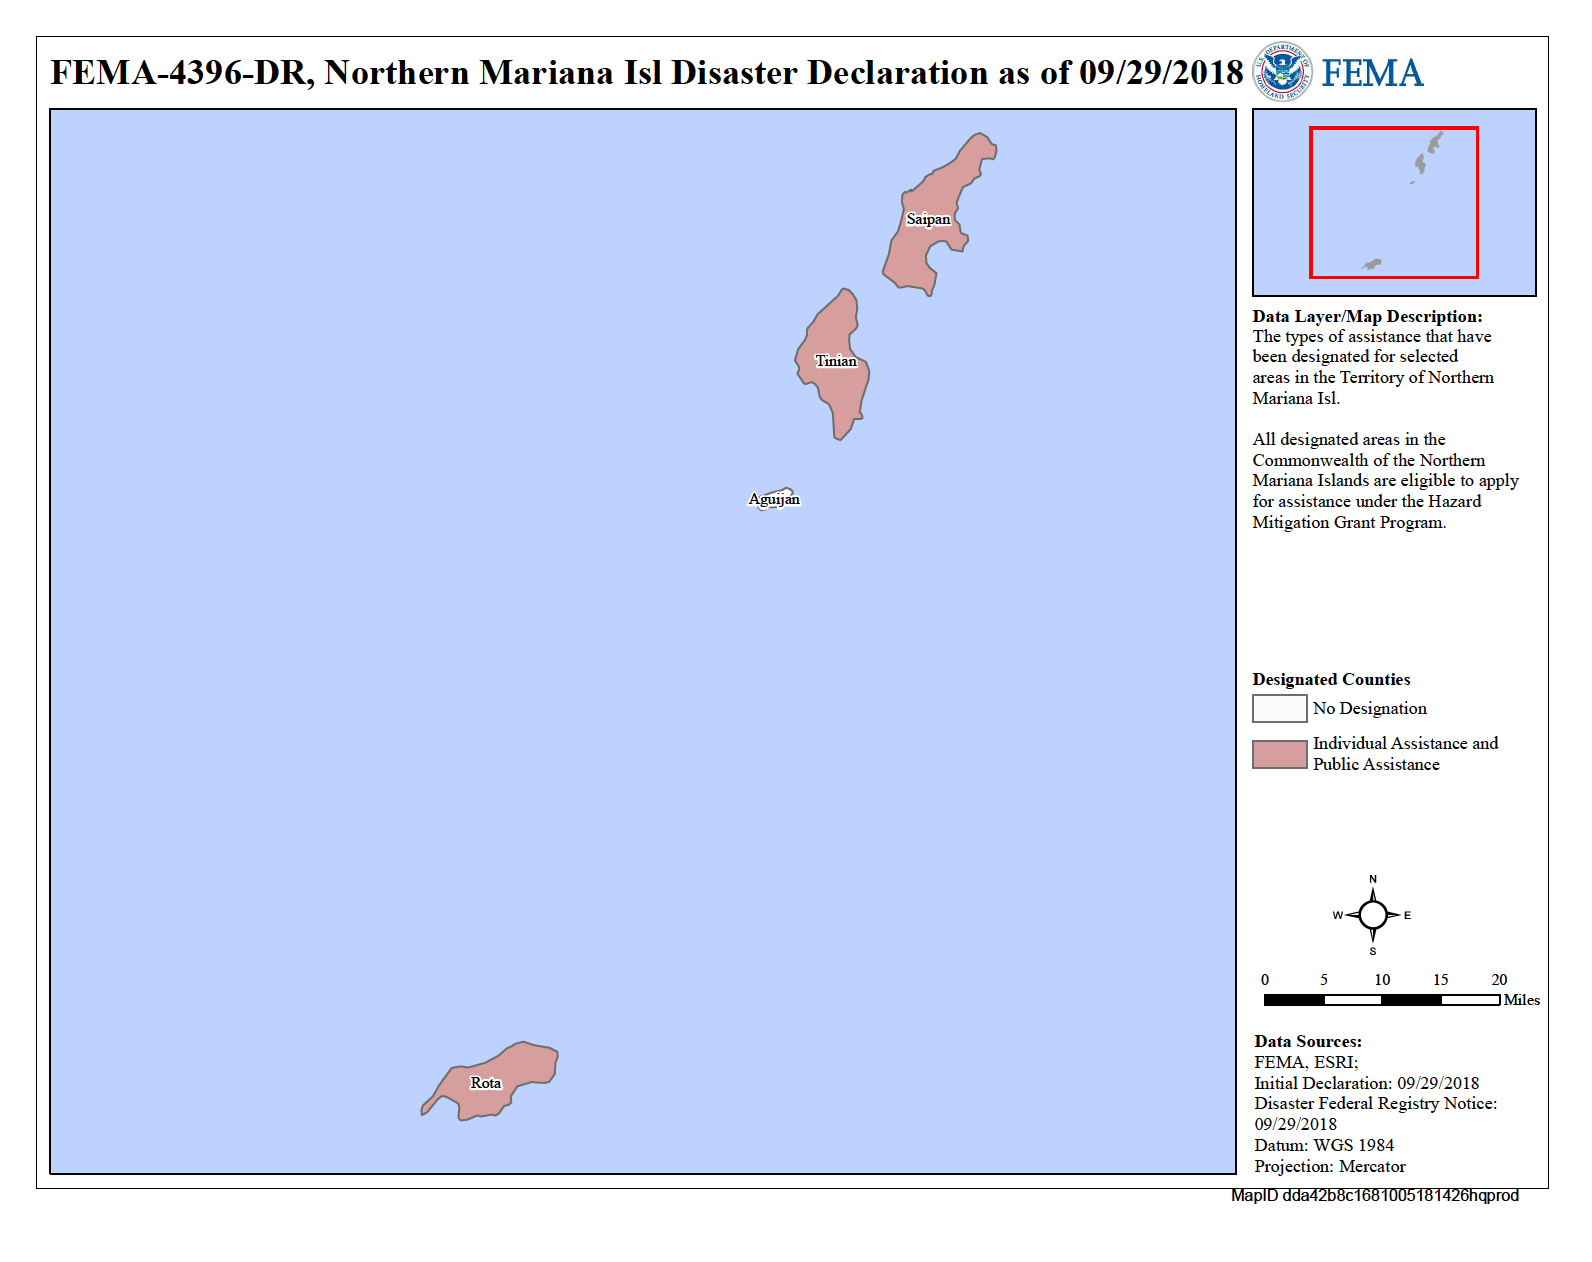Click the Rota map label
1592x1262 pixels.
(486, 1083)
